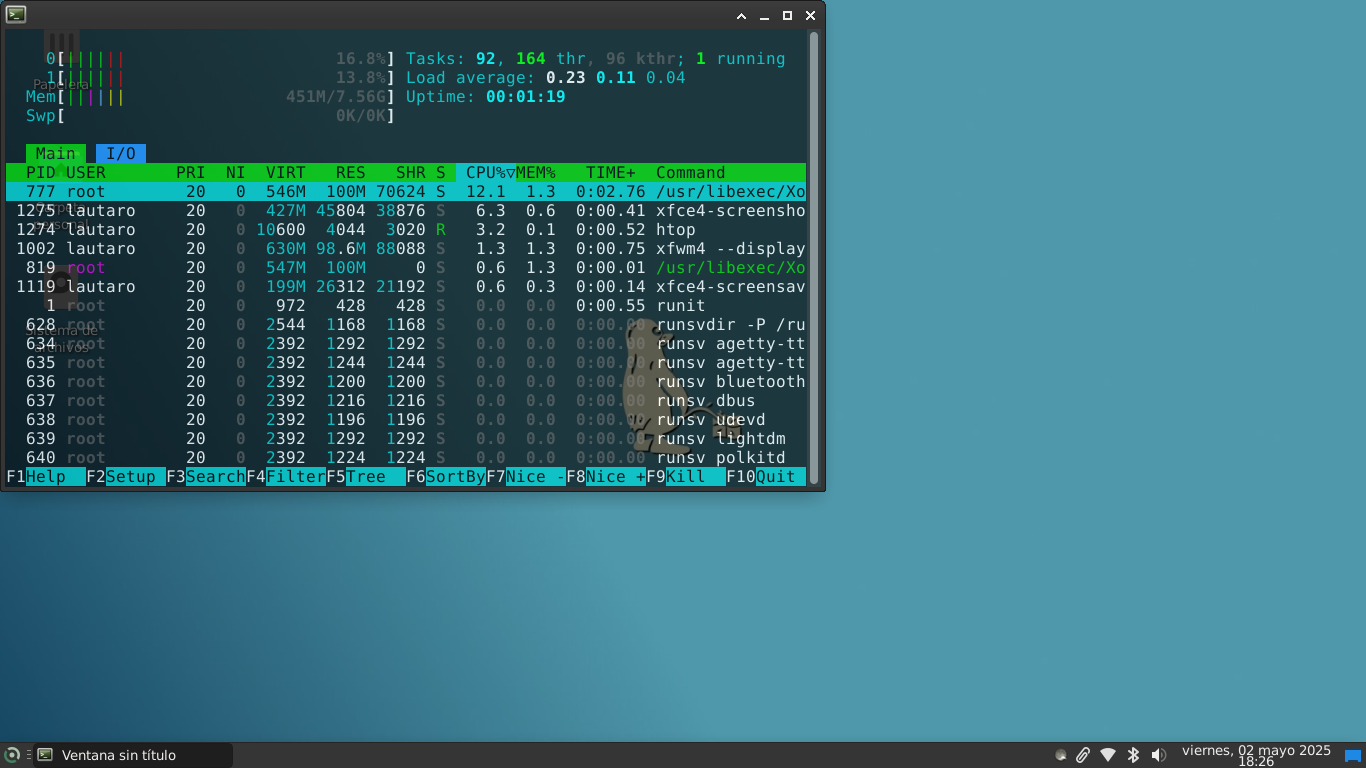Screen dimensions: 1366x768
Task: Select the runsv agetty row PID 635
Action: (x=406, y=363)
